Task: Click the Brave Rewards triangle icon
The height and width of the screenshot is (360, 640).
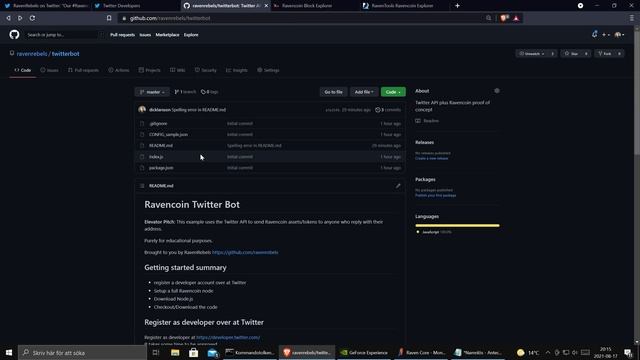Action: pyautogui.click(x=516, y=18)
